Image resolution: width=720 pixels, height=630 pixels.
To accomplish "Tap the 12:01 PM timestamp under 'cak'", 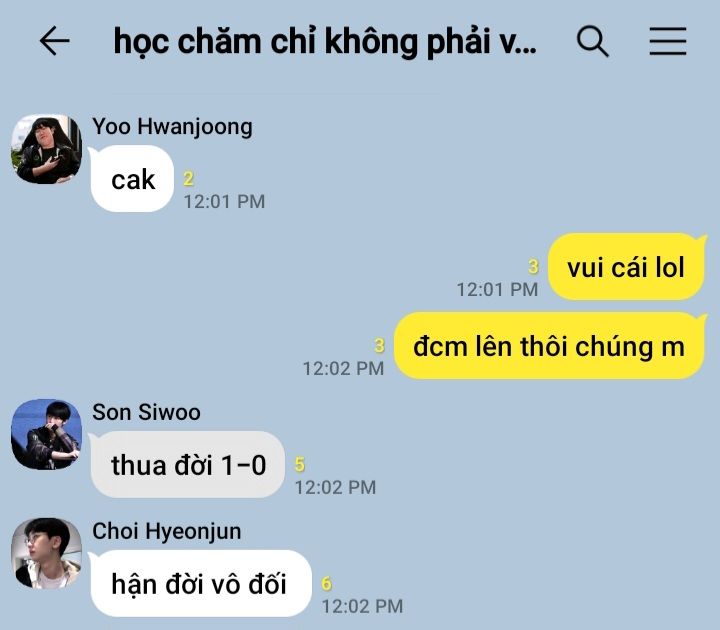I will tap(225, 202).
